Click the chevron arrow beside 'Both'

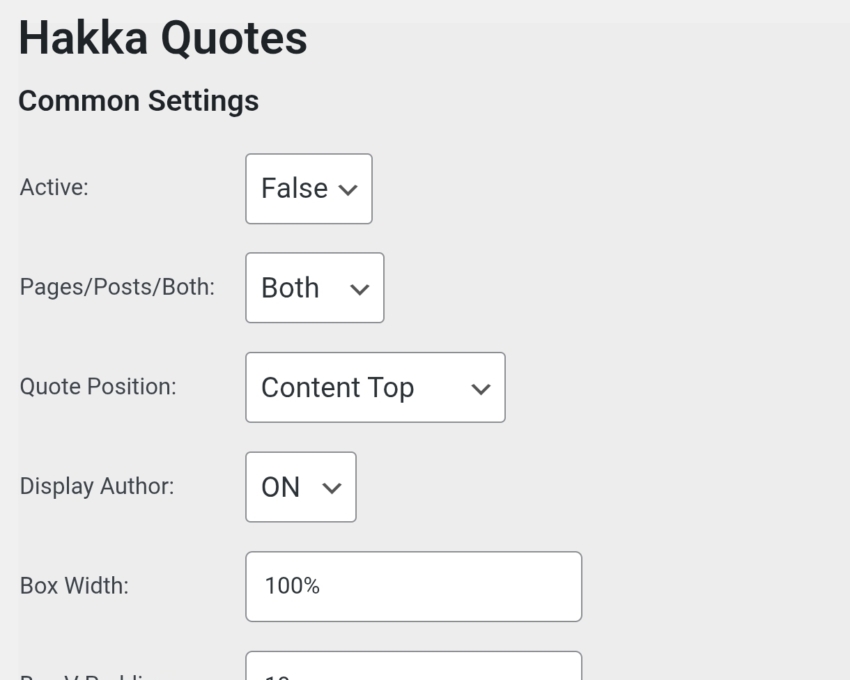coord(359,289)
